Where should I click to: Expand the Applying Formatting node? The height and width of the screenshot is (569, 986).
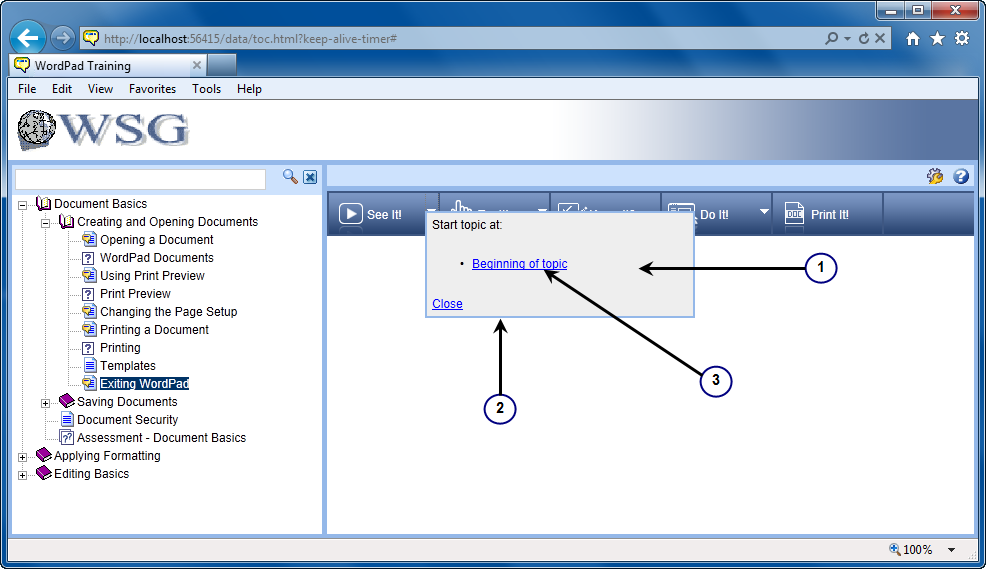pyautogui.click(x=23, y=457)
